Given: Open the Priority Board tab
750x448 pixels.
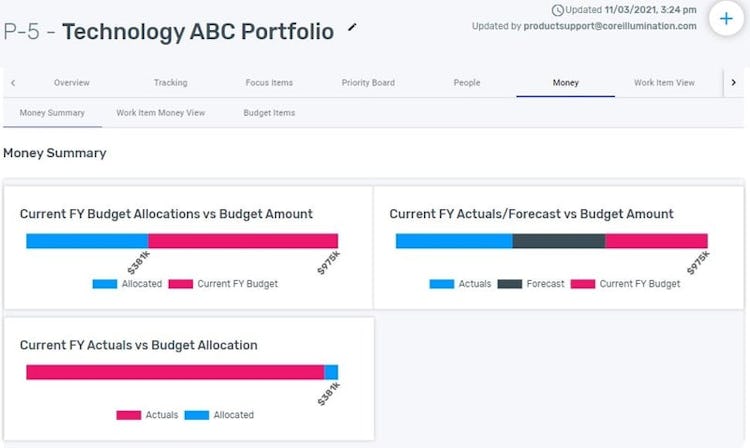Looking at the screenshot, I should click(368, 83).
